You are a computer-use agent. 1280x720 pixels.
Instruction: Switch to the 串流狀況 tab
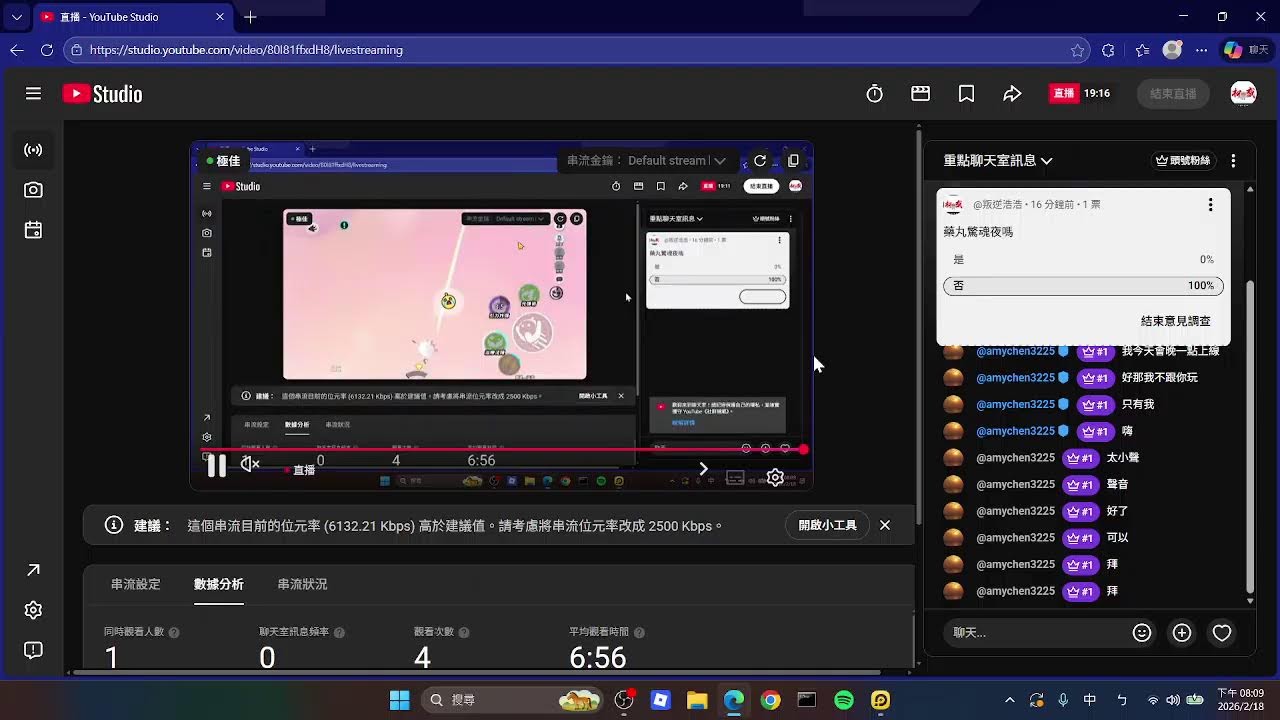[302, 584]
